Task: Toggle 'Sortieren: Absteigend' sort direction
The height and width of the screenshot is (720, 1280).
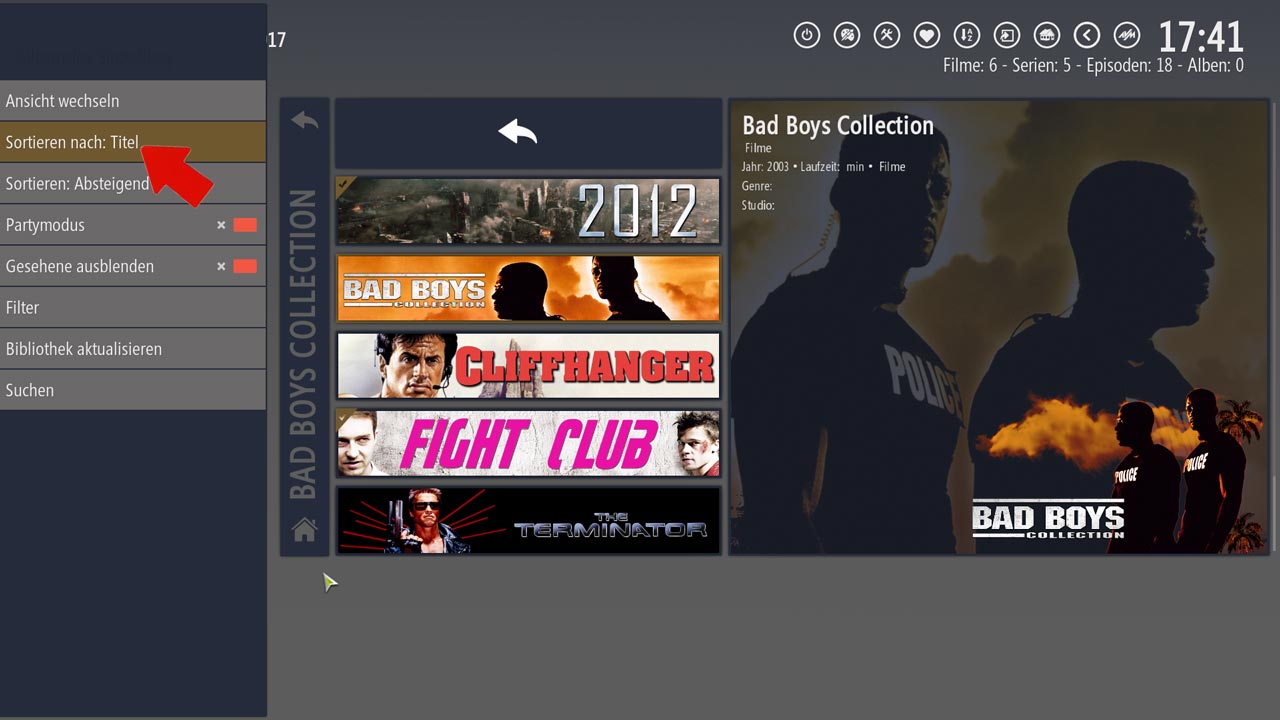Action: coord(133,184)
